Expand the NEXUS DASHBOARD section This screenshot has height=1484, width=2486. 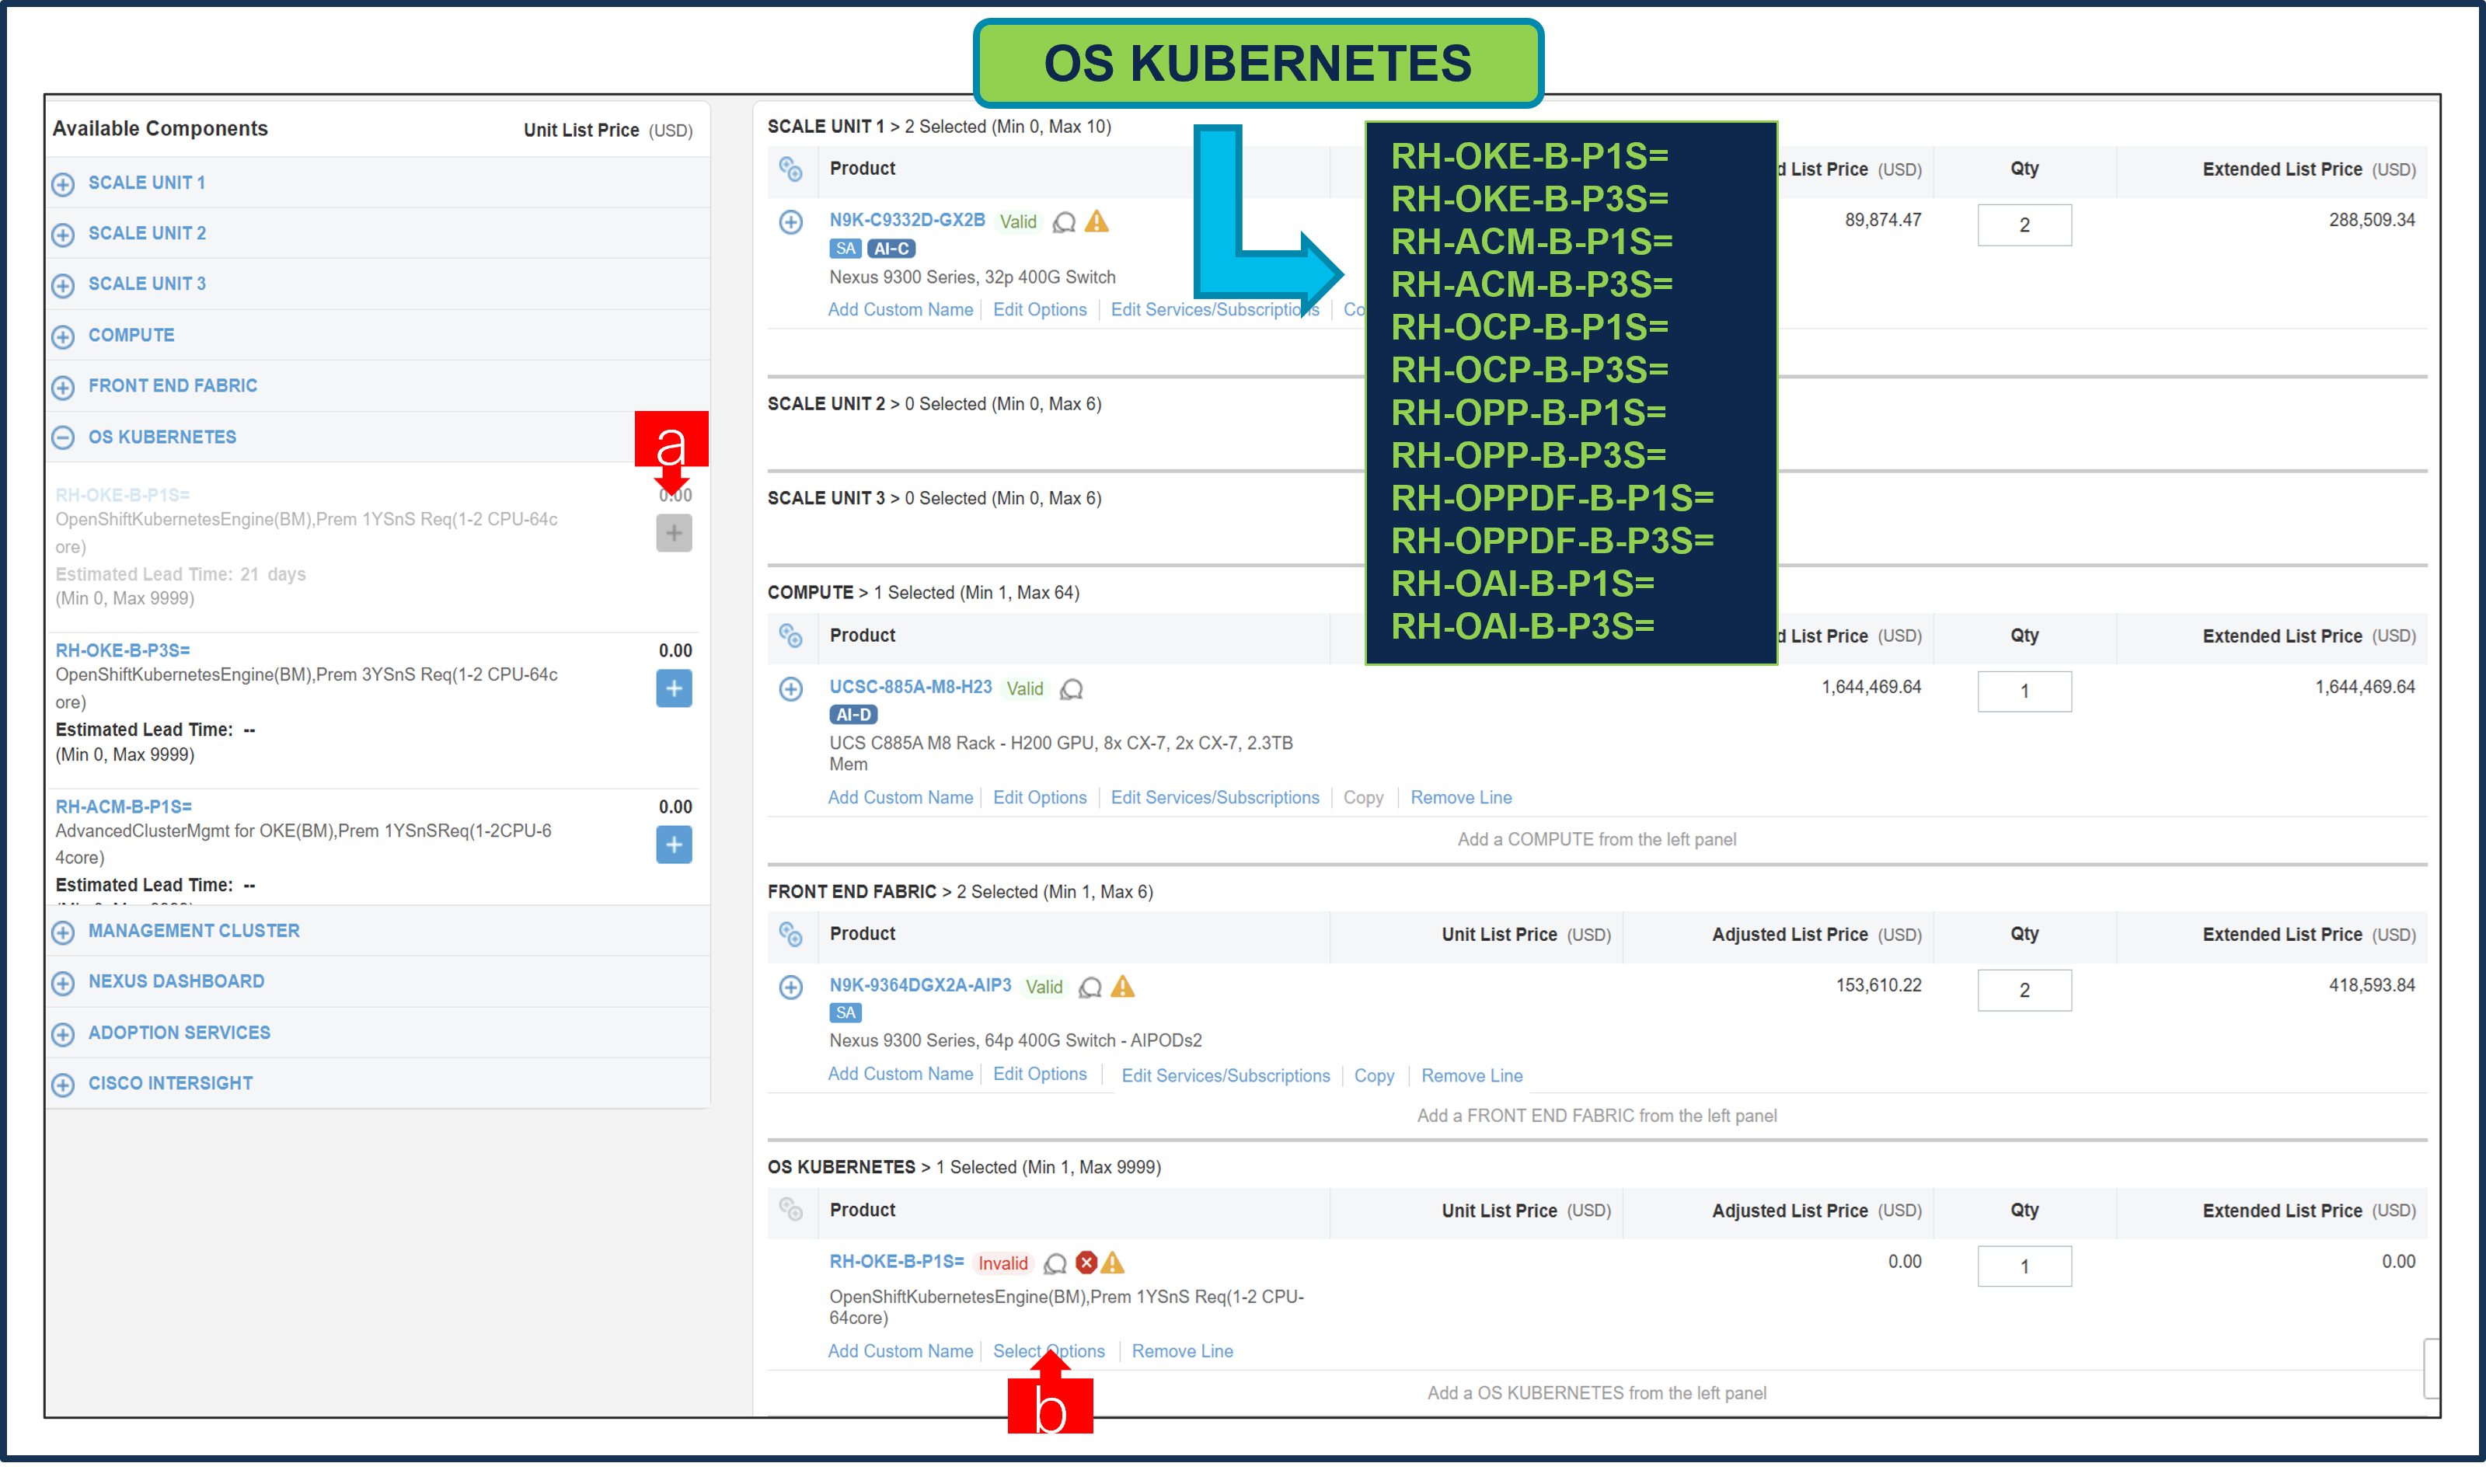click(x=63, y=982)
